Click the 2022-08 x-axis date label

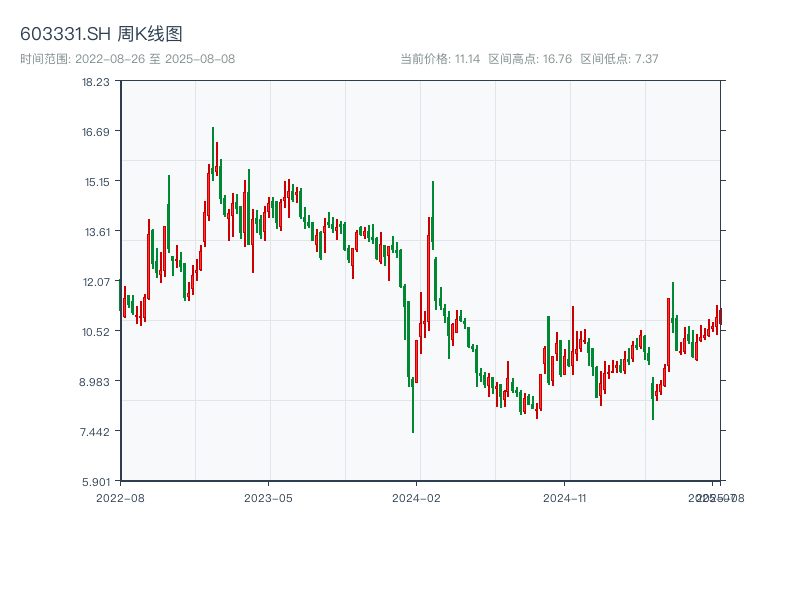pyautogui.click(x=120, y=497)
